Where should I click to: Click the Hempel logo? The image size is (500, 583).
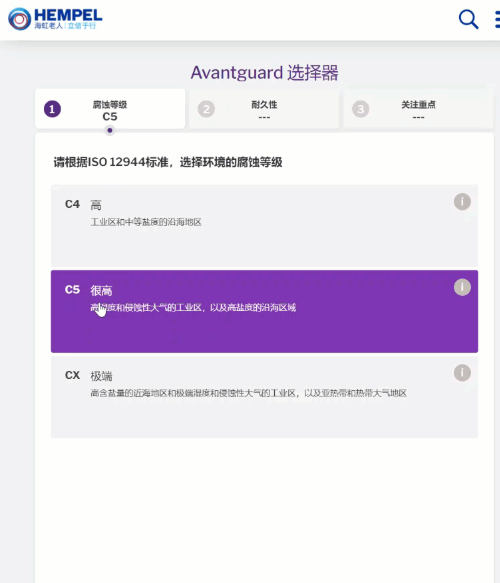click(x=55, y=19)
